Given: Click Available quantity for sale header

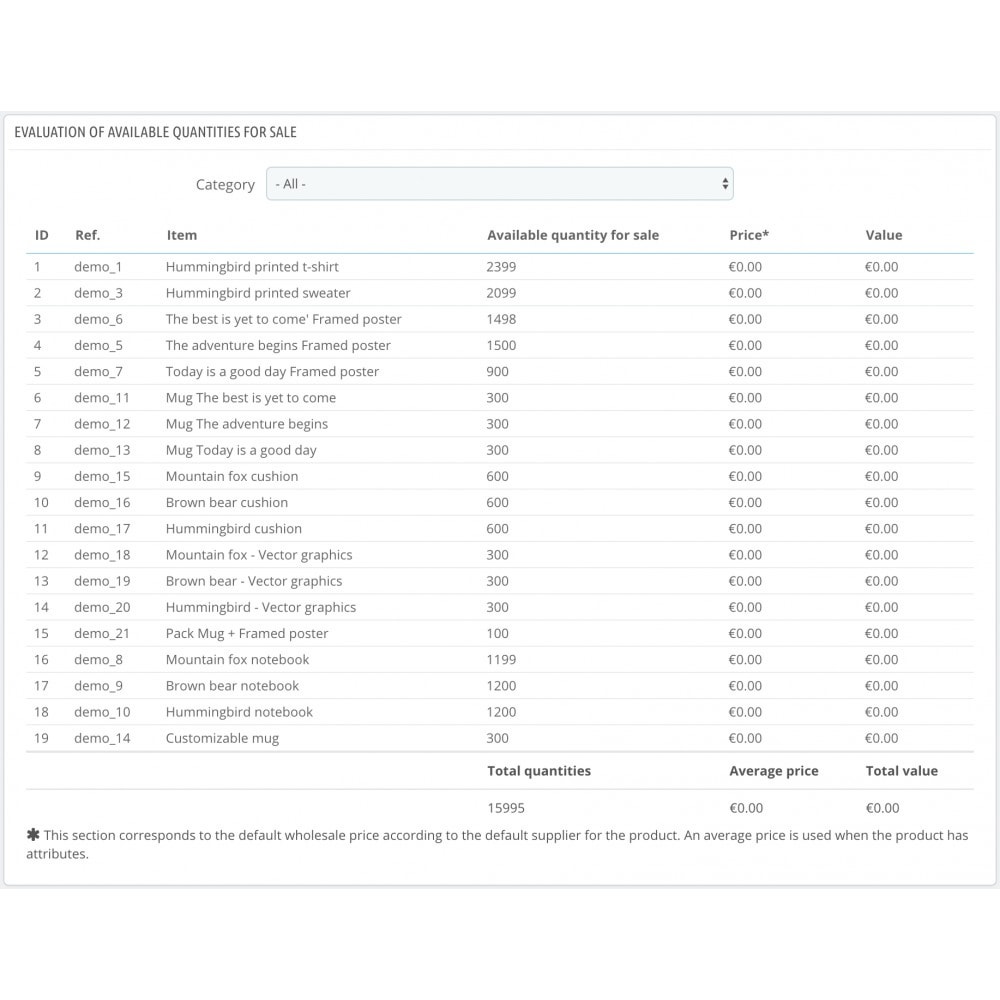Looking at the screenshot, I should point(573,235).
